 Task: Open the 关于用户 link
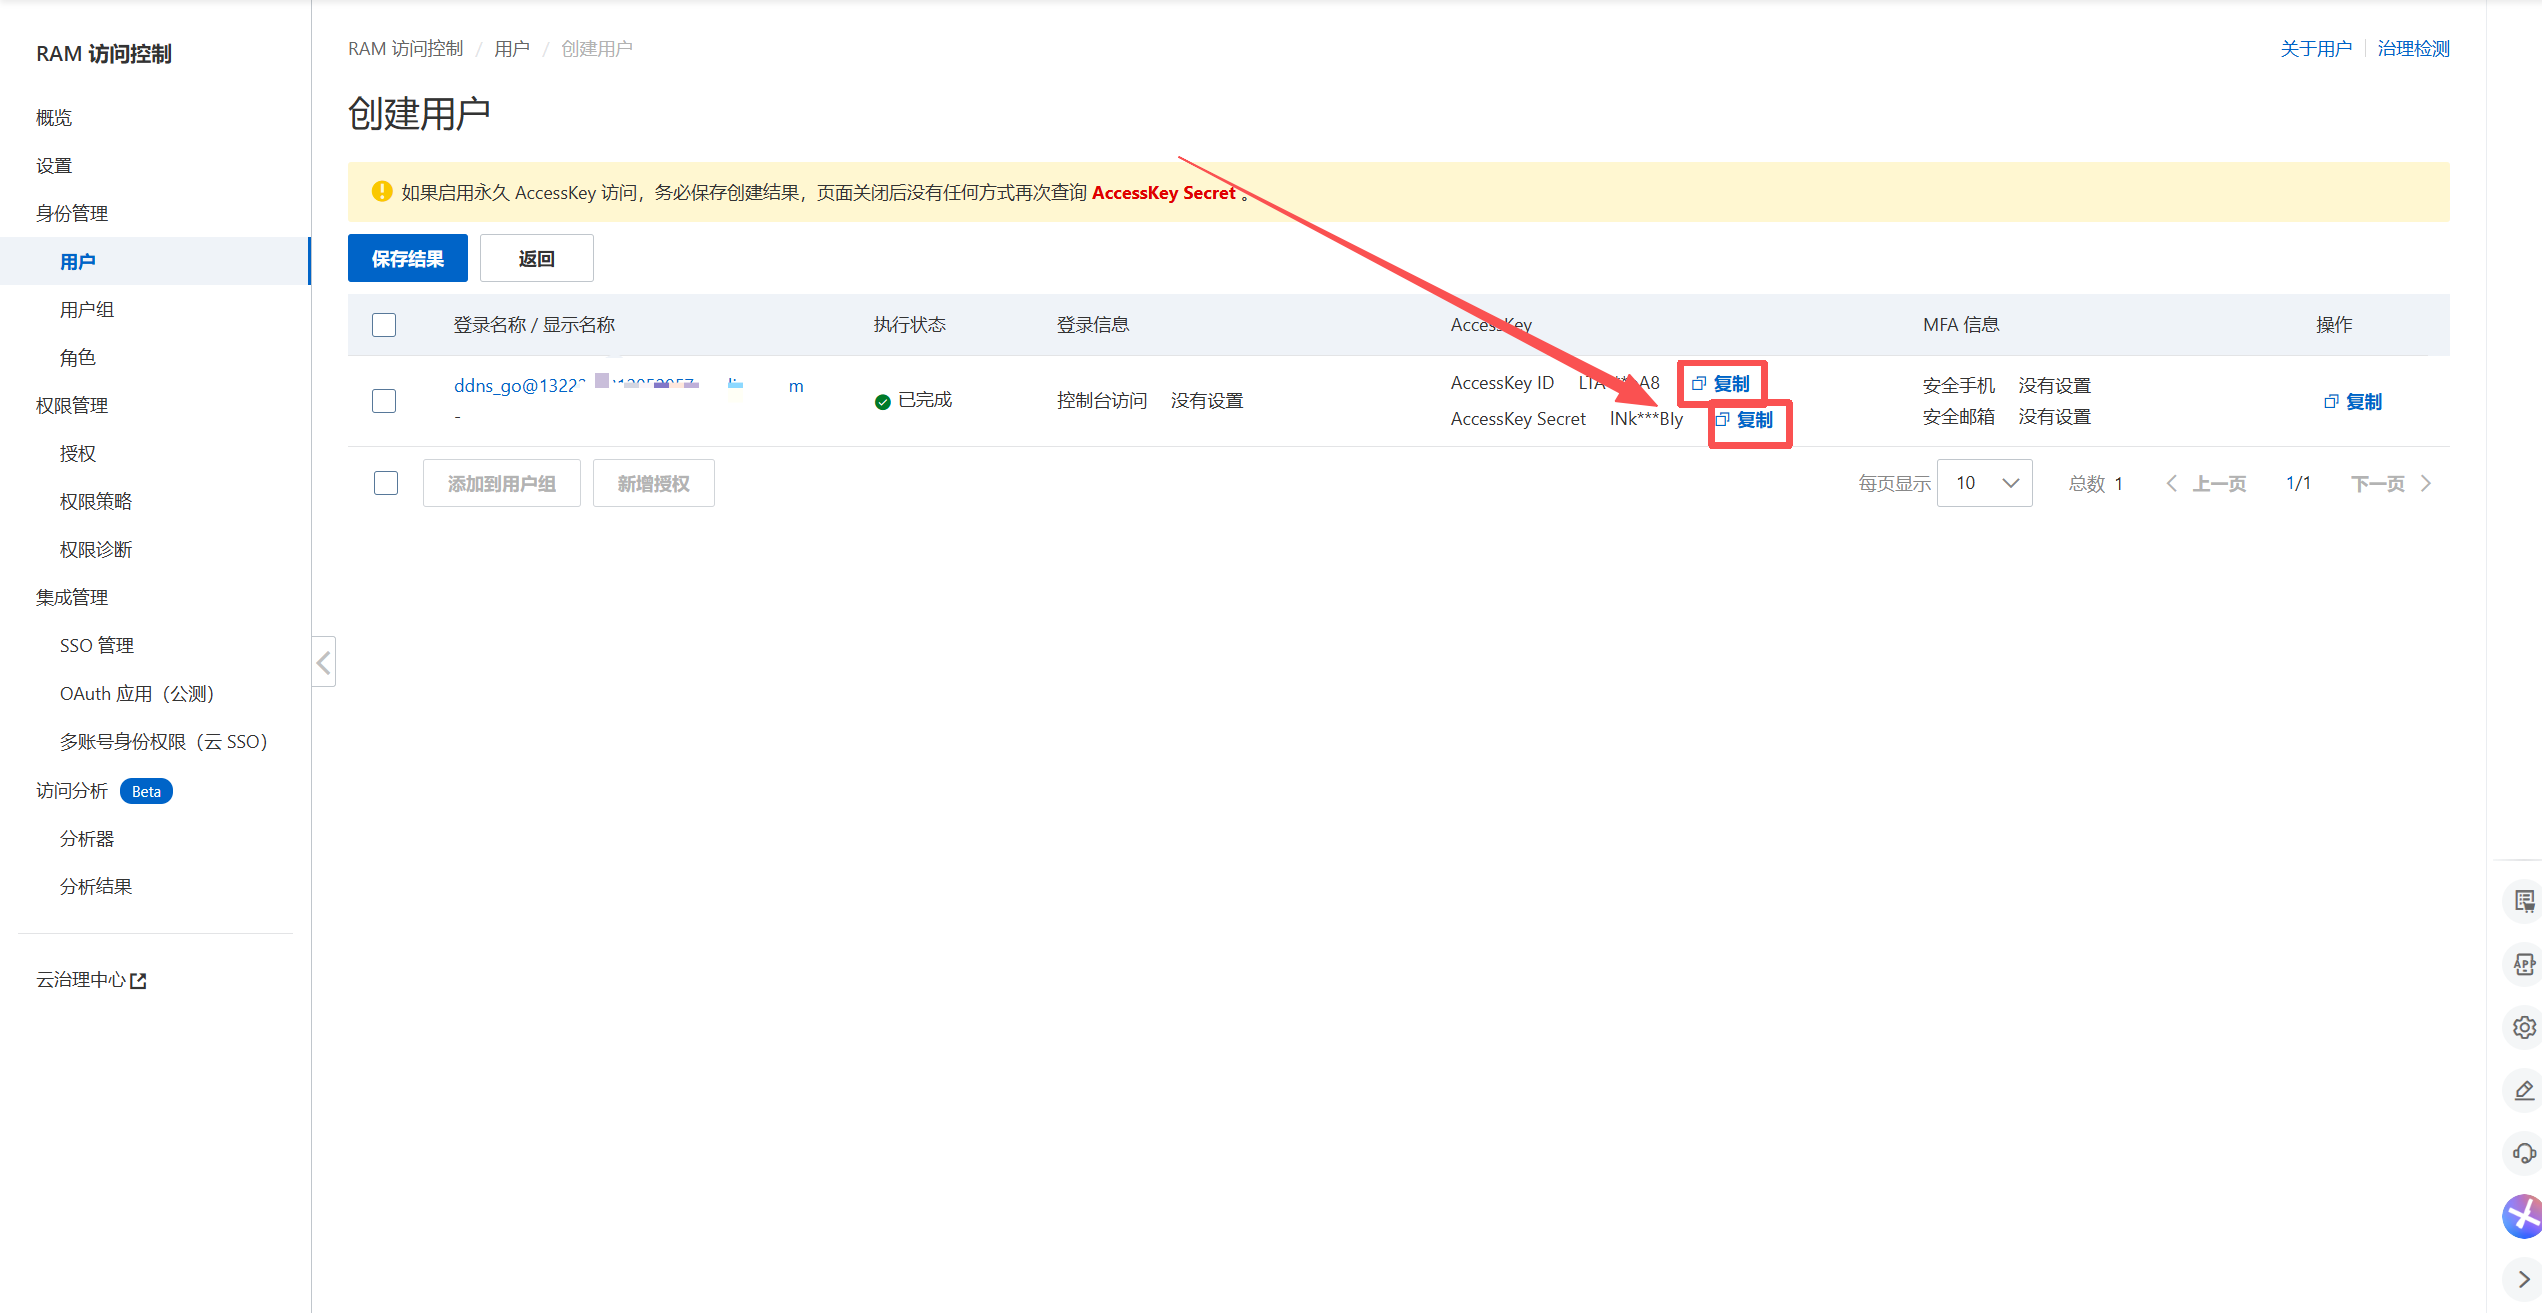pos(2316,49)
